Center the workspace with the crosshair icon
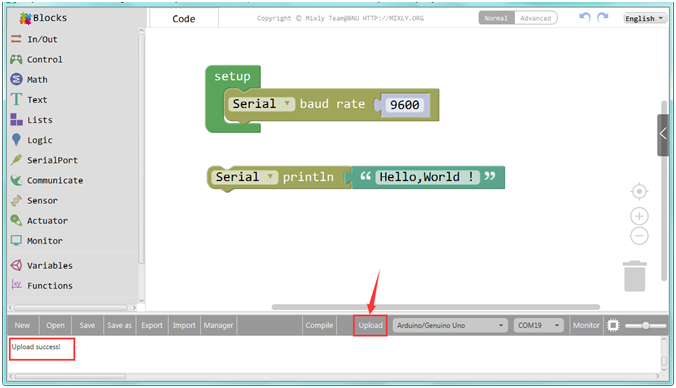Image resolution: width=676 pixels, height=388 pixels. tap(639, 191)
